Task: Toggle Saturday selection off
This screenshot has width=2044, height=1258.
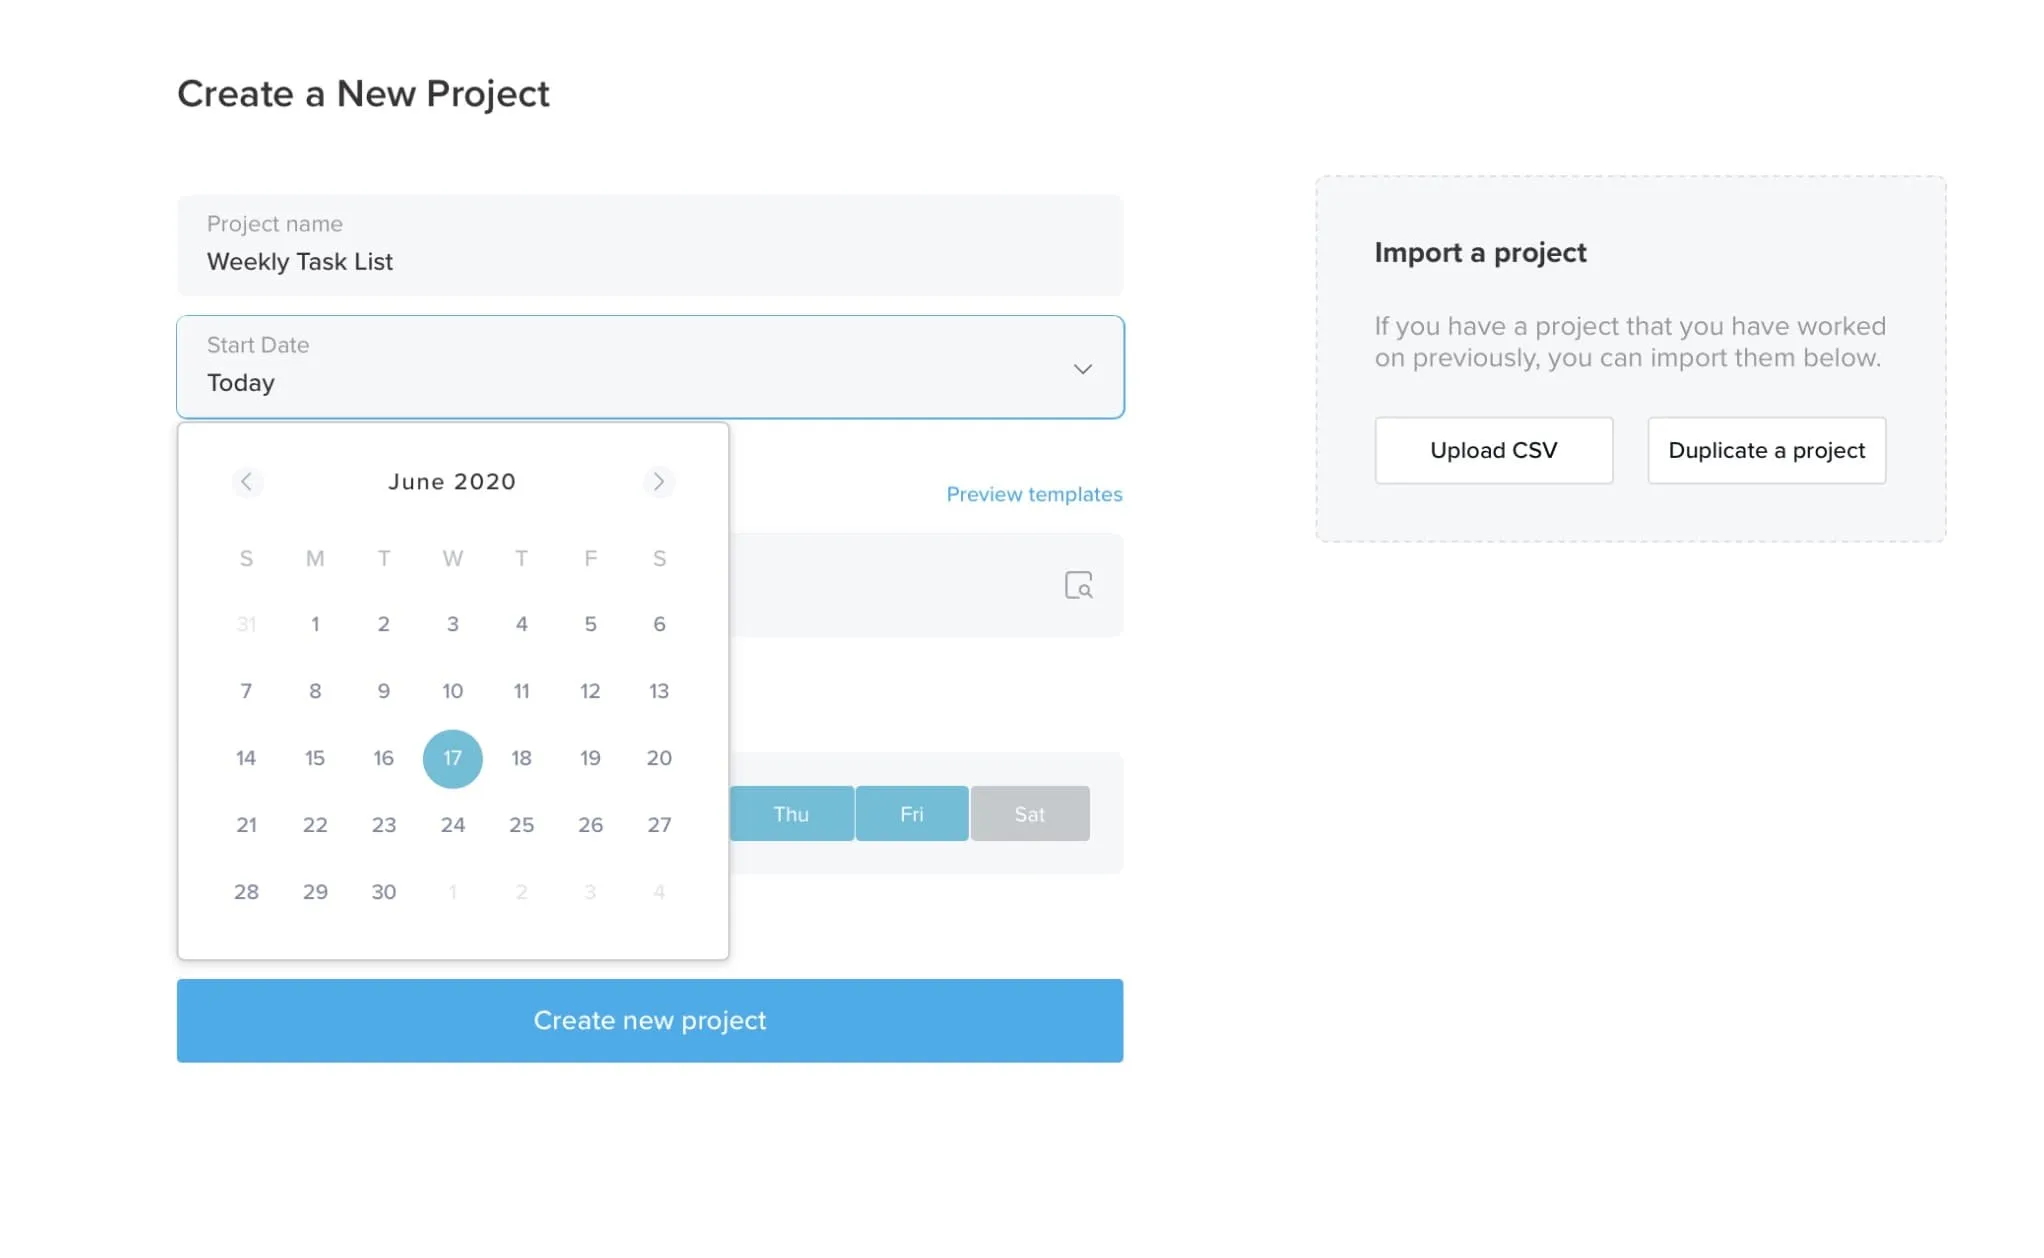Action: (1029, 813)
